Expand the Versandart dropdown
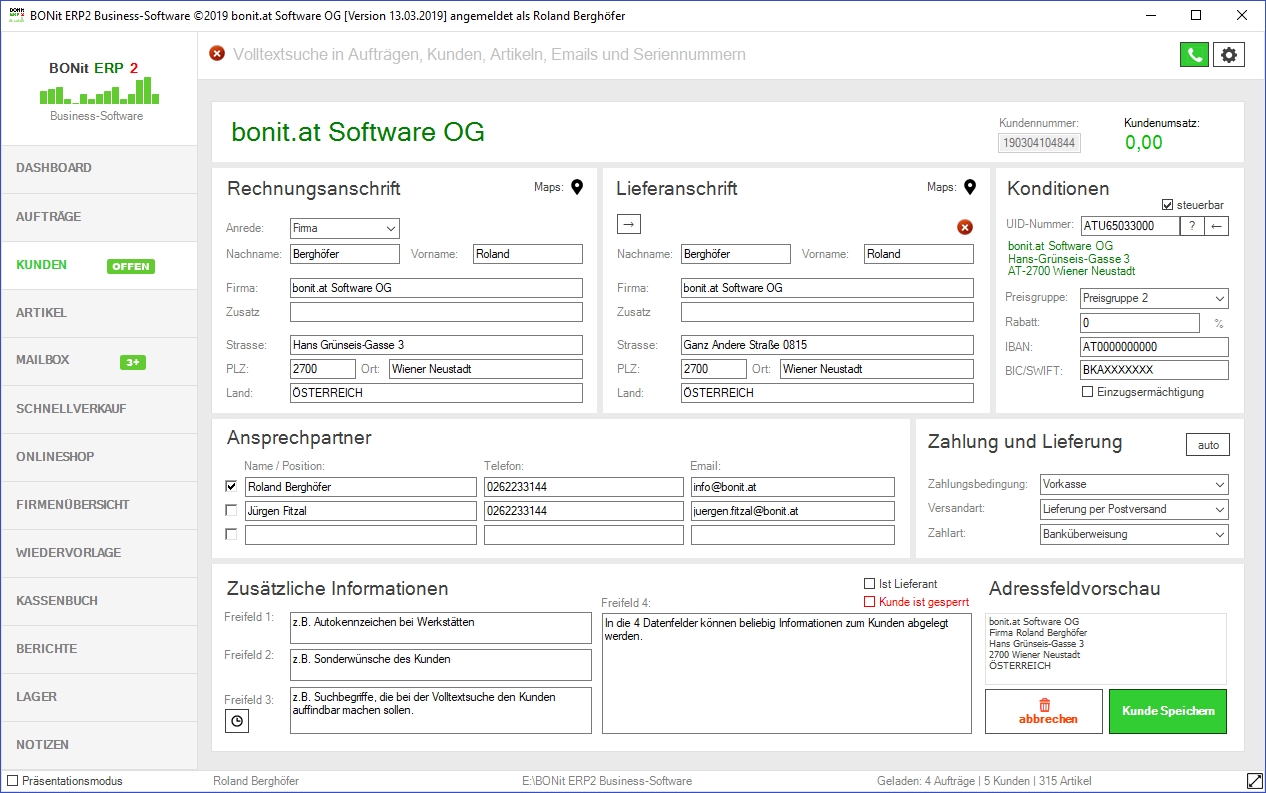The height and width of the screenshot is (793, 1266). 1134,509
